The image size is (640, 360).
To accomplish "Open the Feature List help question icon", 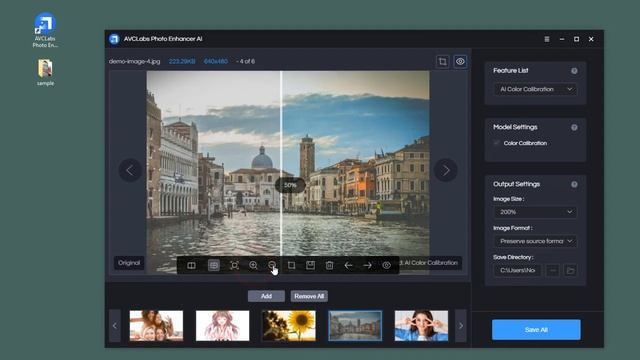I will (574, 71).
